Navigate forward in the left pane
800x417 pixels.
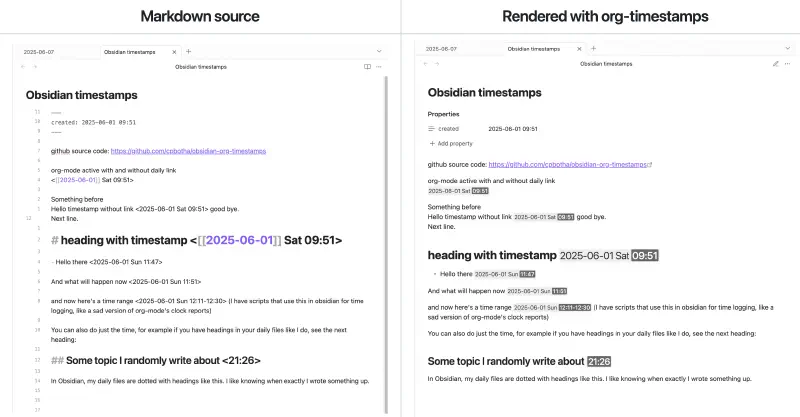pyautogui.click(x=35, y=67)
